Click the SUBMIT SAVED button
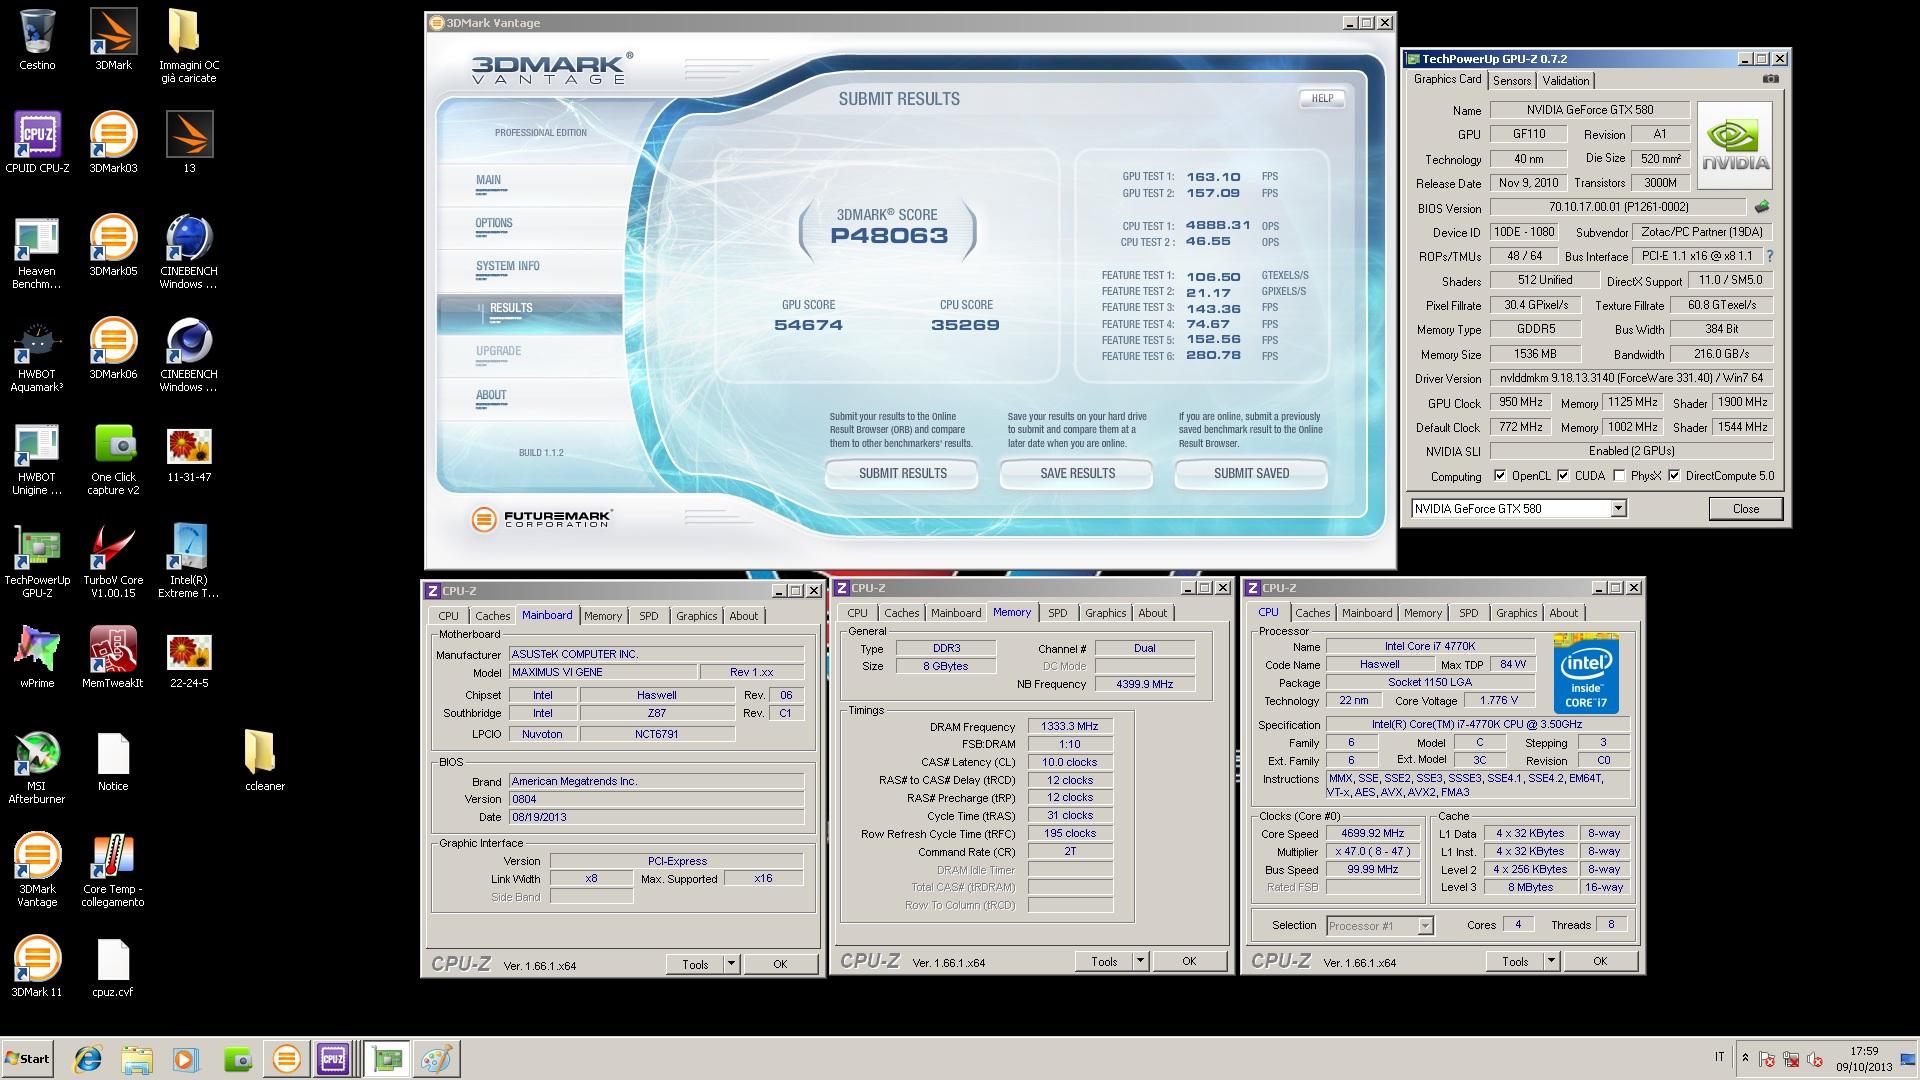1920x1080 pixels. [1251, 474]
